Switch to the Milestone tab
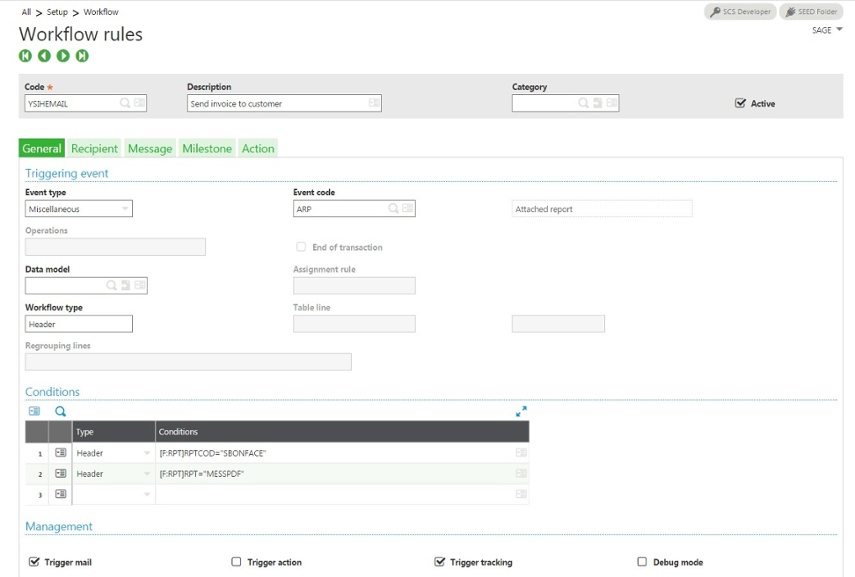 [207, 148]
